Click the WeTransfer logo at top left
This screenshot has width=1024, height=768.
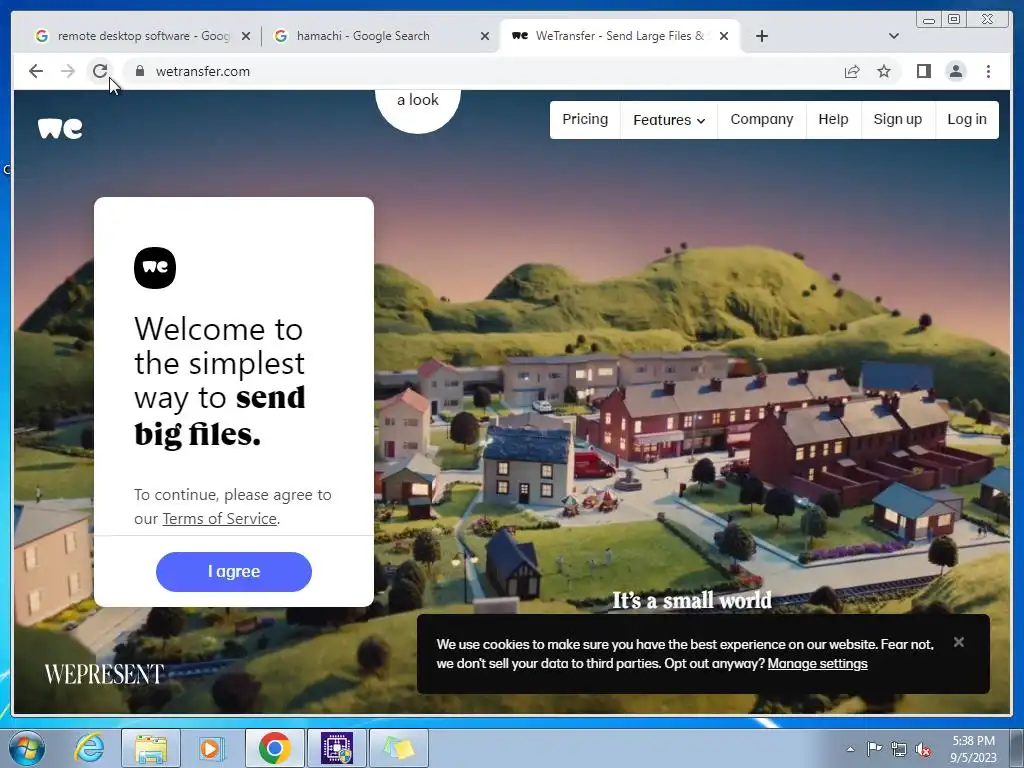pyautogui.click(x=60, y=128)
